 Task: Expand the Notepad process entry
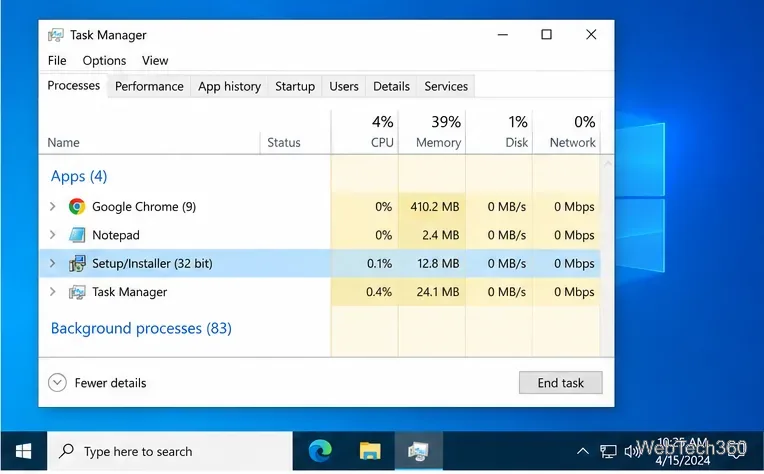[53, 235]
